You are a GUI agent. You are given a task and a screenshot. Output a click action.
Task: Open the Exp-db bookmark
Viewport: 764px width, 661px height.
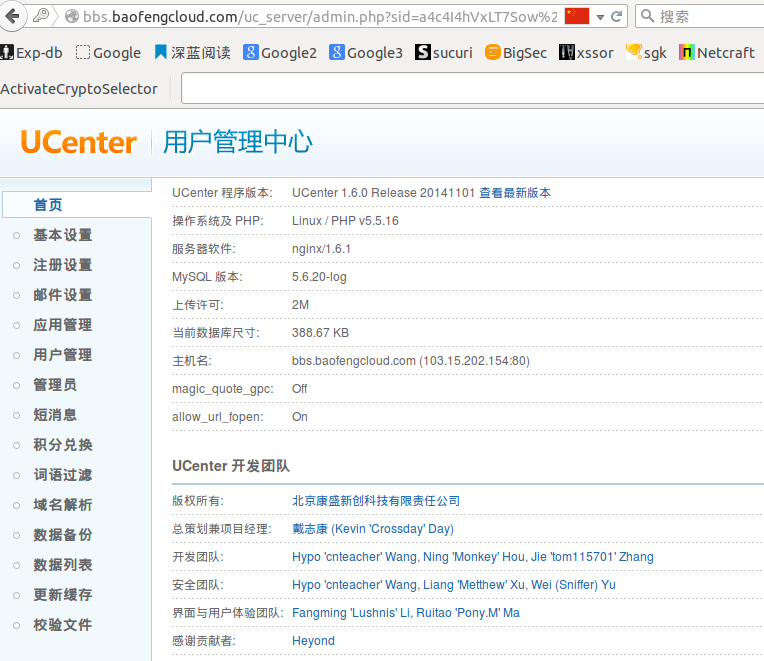pos(32,53)
